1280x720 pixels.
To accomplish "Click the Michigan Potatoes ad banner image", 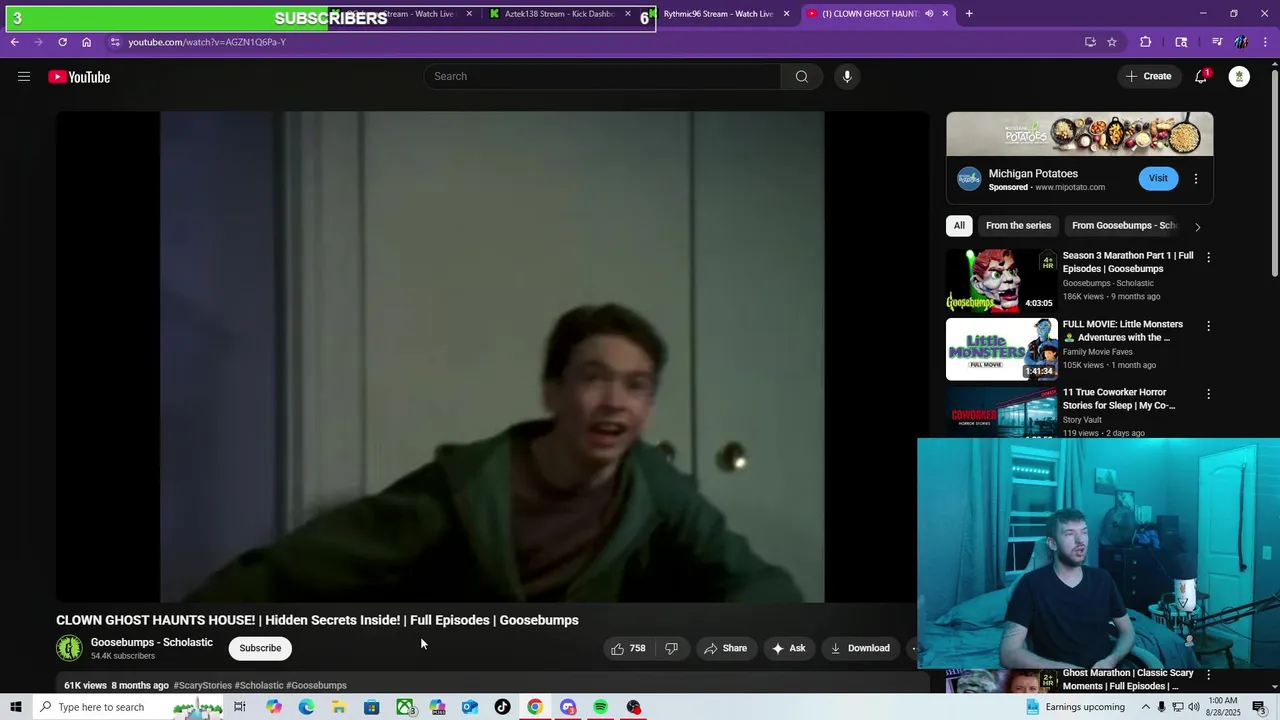I will (1080, 134).
